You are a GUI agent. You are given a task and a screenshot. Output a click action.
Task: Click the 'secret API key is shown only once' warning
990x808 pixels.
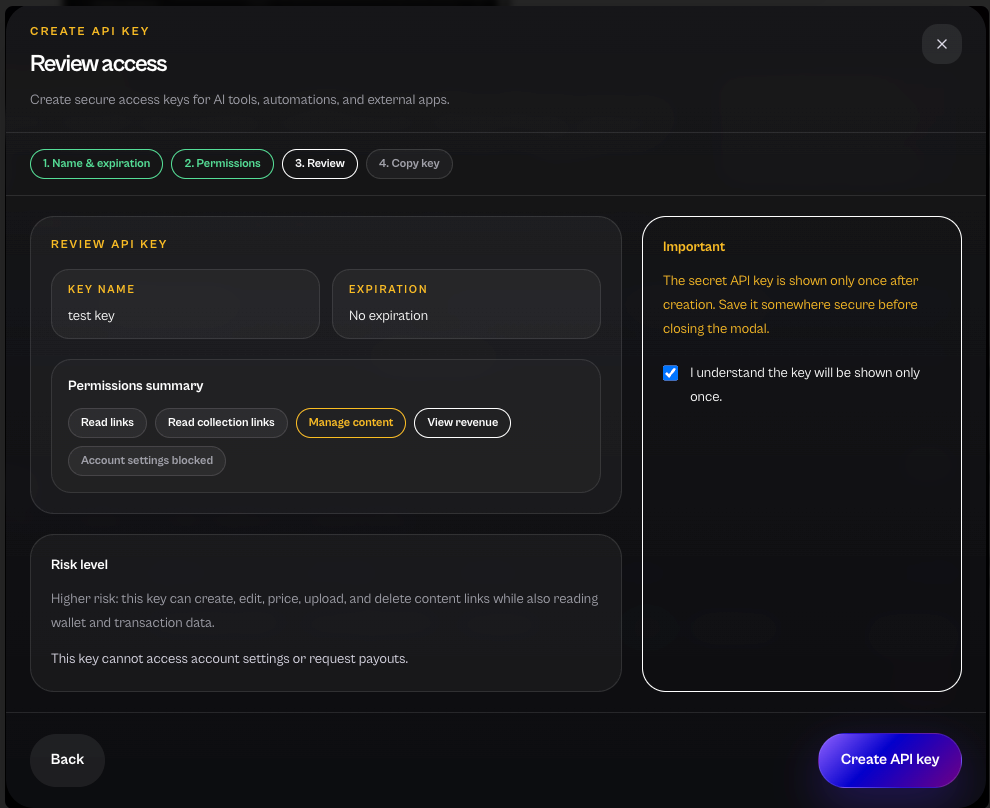(790, 304)
